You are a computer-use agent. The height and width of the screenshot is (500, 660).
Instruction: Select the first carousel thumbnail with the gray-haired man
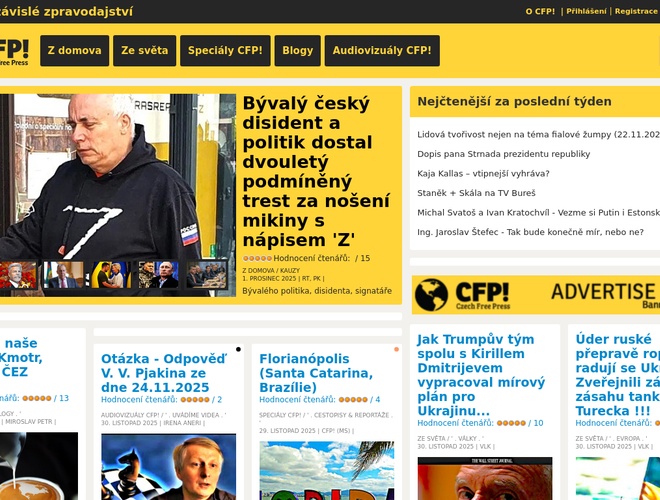pos(18,275)
